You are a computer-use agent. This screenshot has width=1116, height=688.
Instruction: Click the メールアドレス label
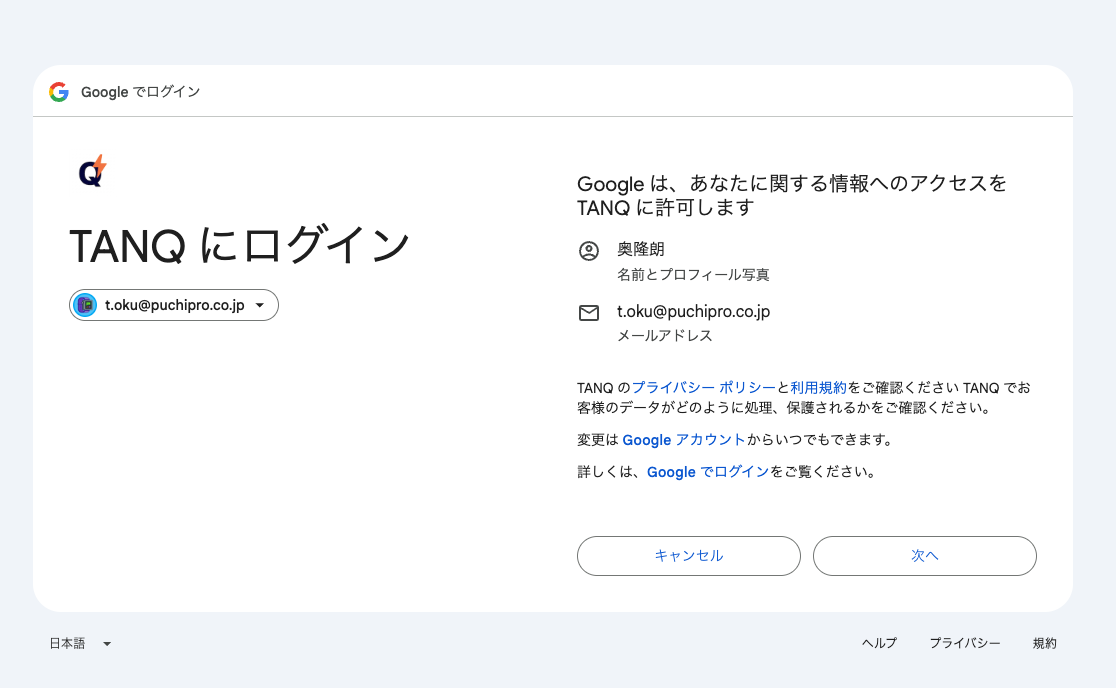[664, 336]
